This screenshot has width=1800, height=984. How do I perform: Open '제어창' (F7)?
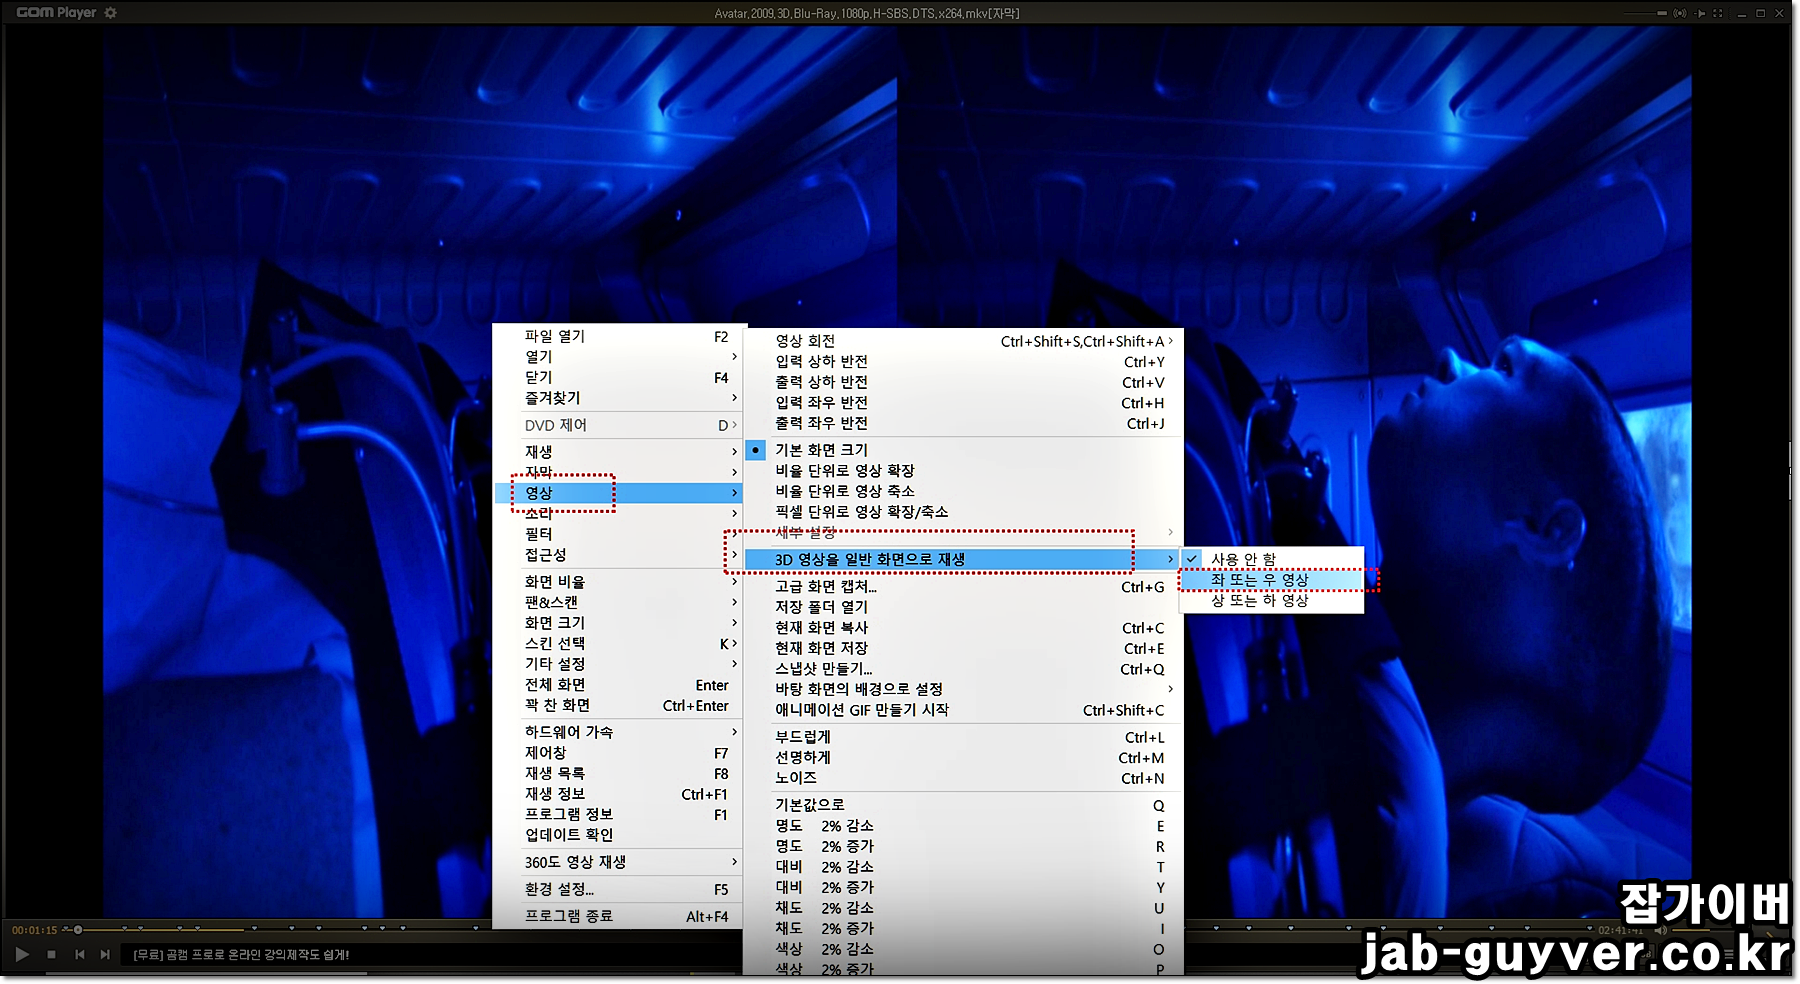point(618,753)
